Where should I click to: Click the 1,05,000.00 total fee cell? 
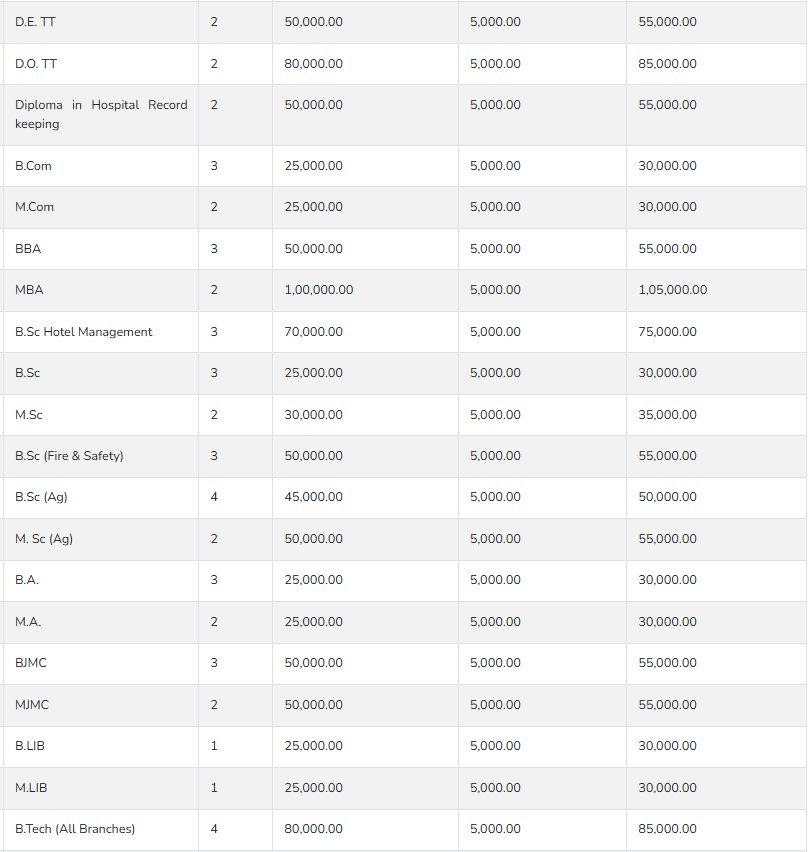pos(672,290)
